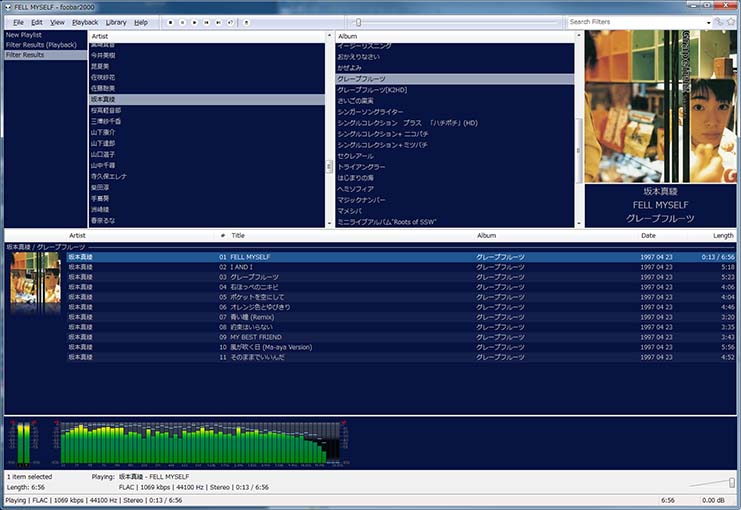
Task: Open the Library menu
Action: click(116, 22)
